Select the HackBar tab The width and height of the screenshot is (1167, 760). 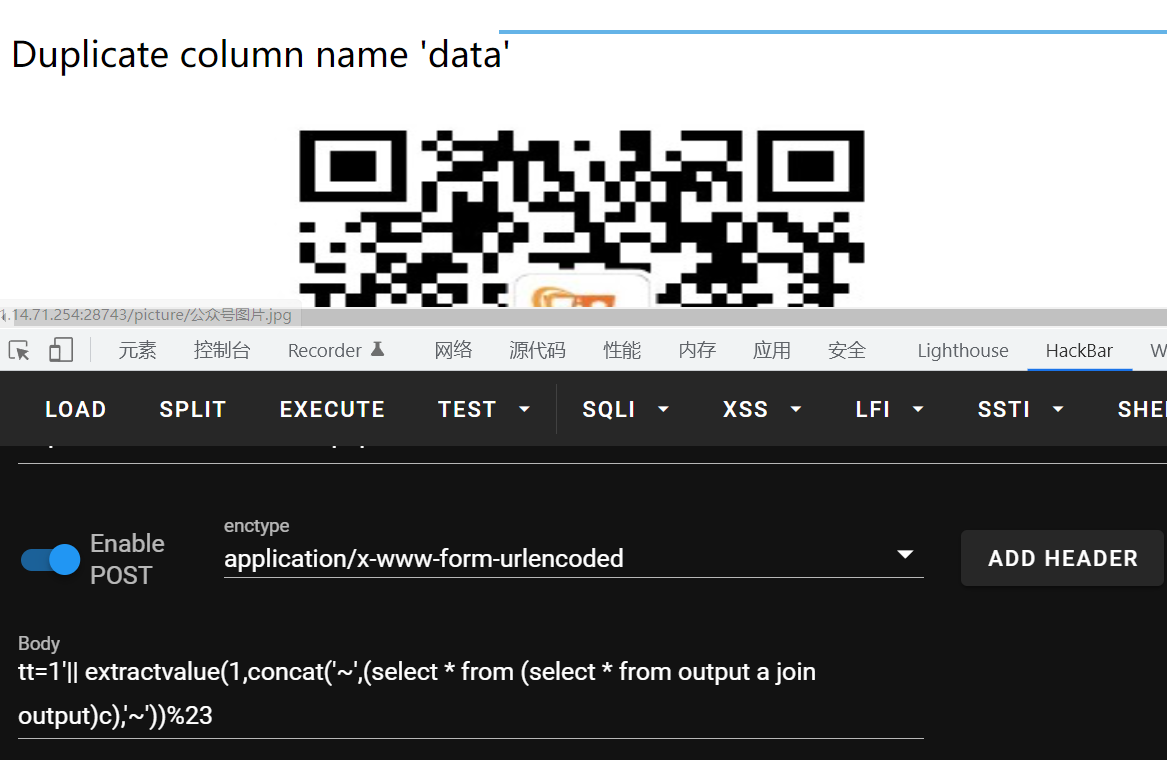pyautogui.click(x=1079, y=350)
